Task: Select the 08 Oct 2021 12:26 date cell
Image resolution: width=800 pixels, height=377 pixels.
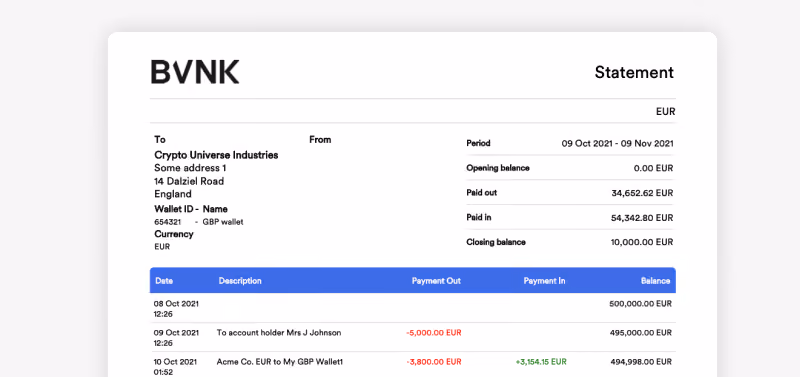Action: (x=177, y=309)
